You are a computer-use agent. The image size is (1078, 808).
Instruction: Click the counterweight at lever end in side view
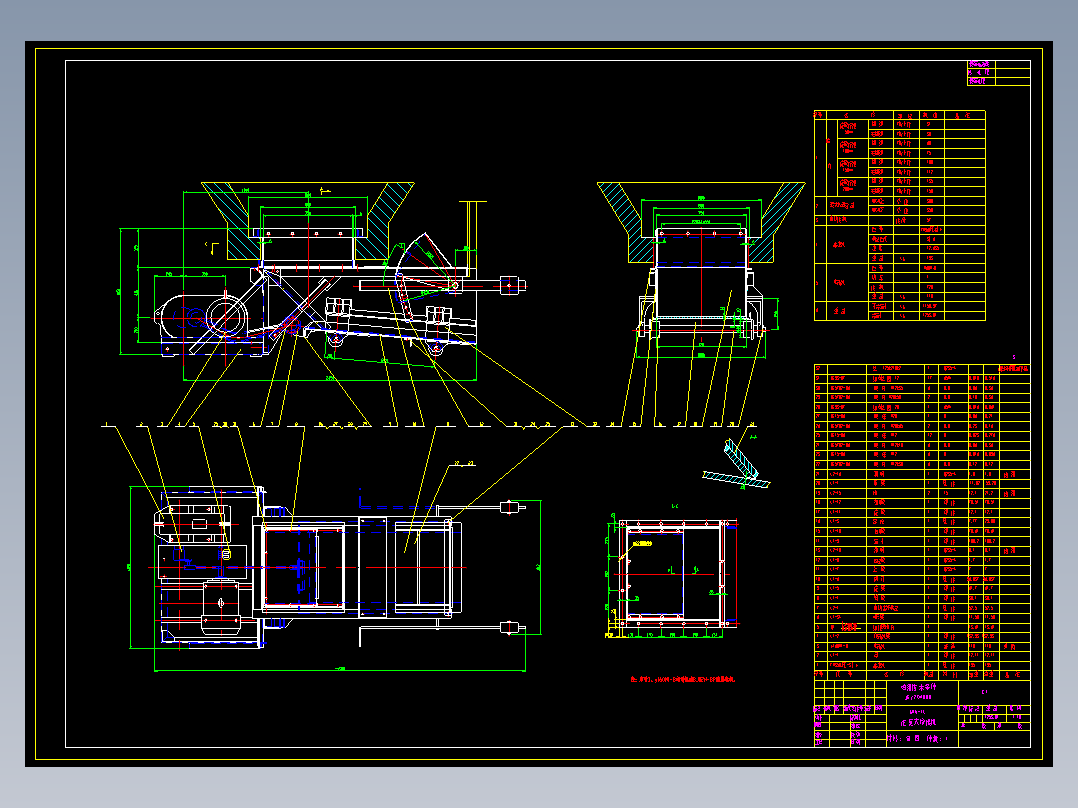pos(511,285)
